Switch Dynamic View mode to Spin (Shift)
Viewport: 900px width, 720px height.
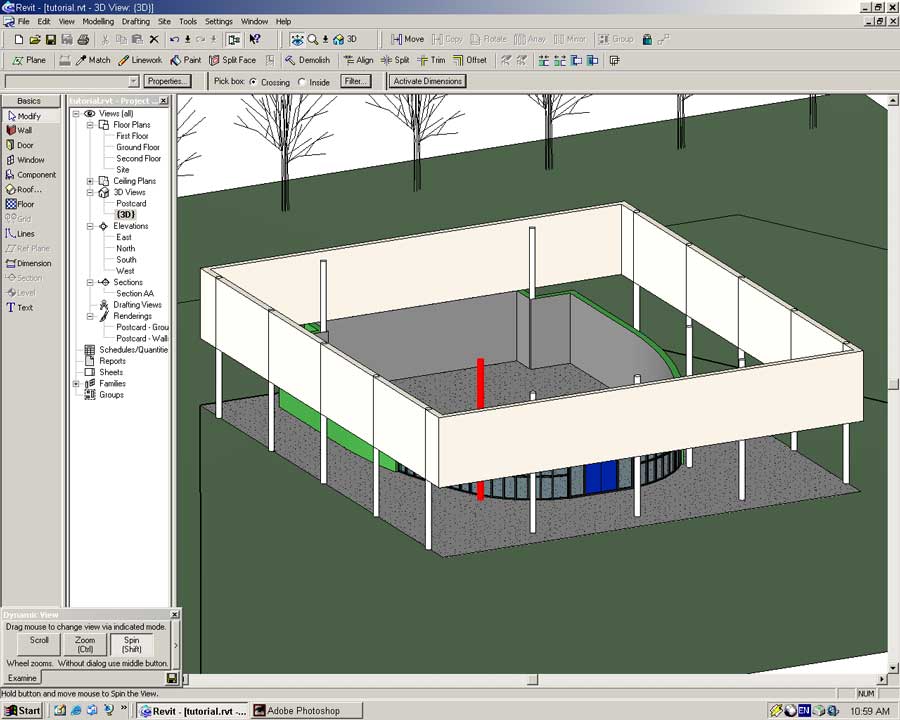[x=131, y=644]
